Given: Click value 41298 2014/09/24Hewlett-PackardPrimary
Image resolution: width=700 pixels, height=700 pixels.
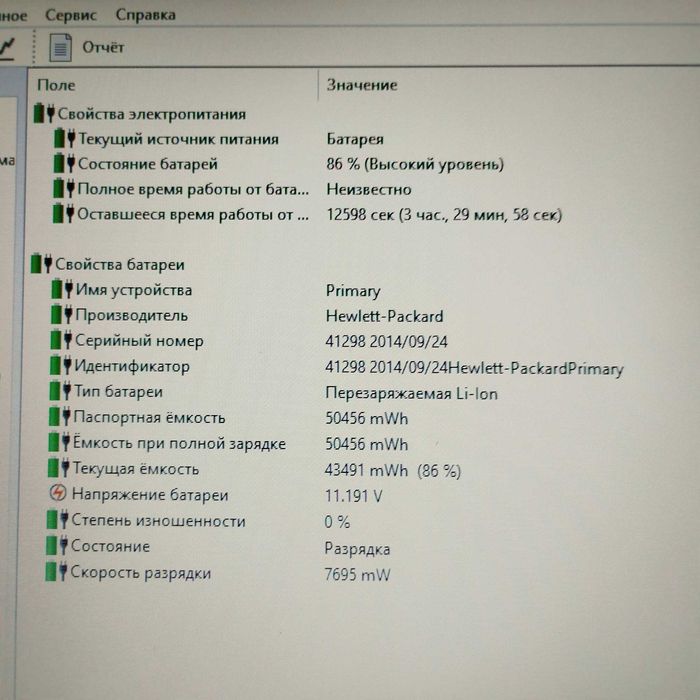Looking at the screenshot, I should tap(474, 368).
